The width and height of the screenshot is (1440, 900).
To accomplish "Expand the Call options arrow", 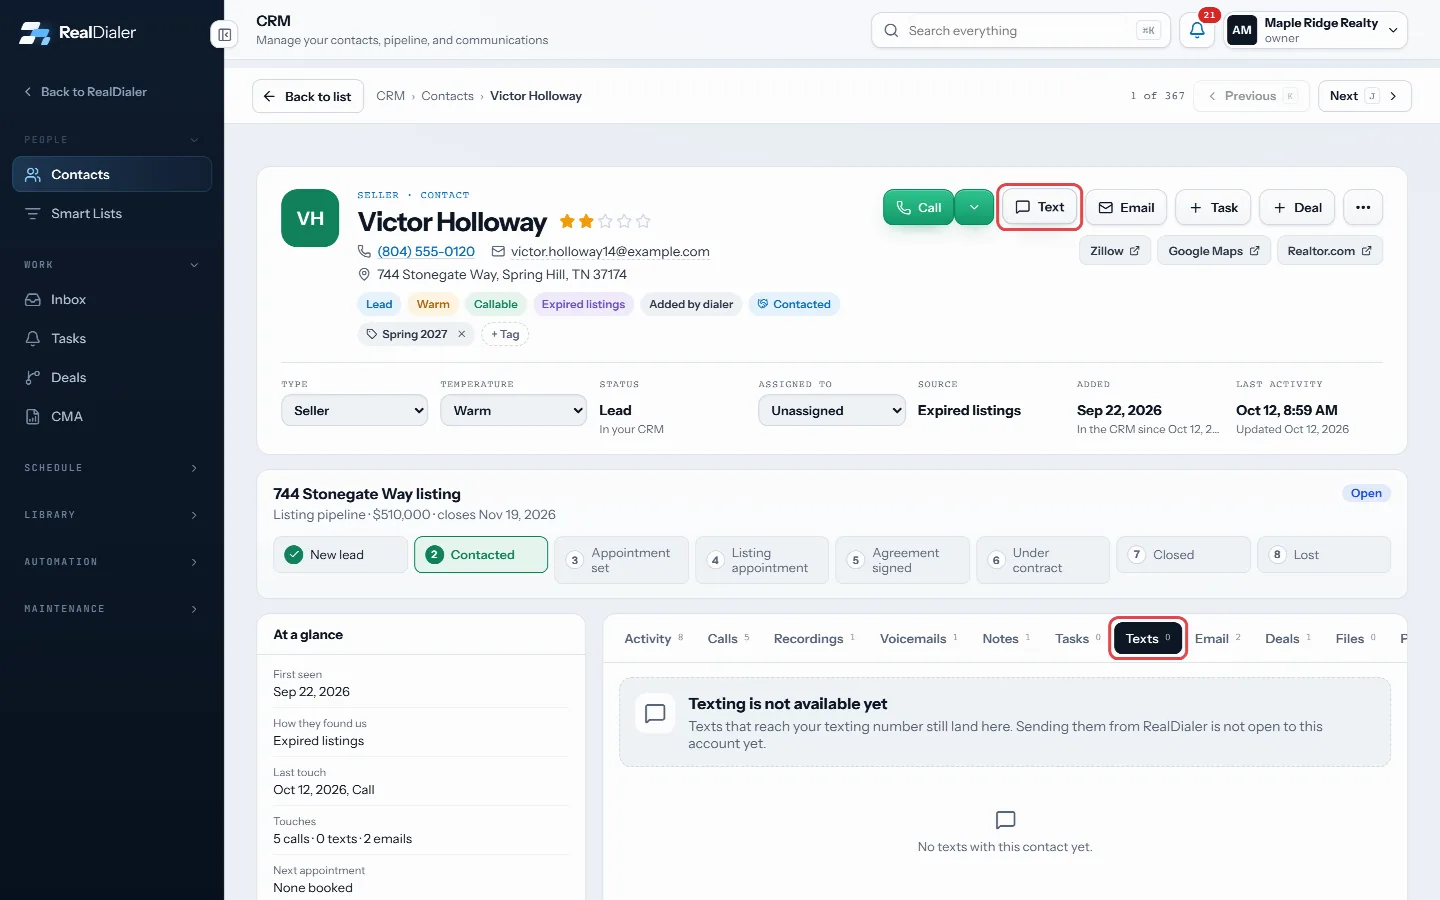I will click(x=974, y=207).
